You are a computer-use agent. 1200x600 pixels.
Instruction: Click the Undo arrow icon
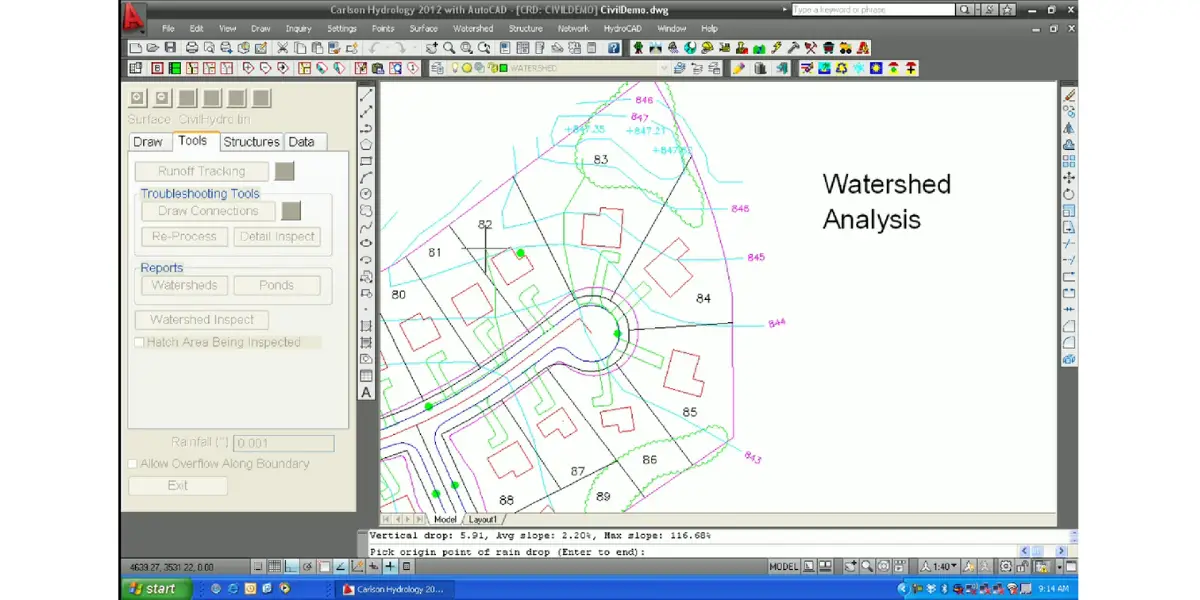[374, 47]
